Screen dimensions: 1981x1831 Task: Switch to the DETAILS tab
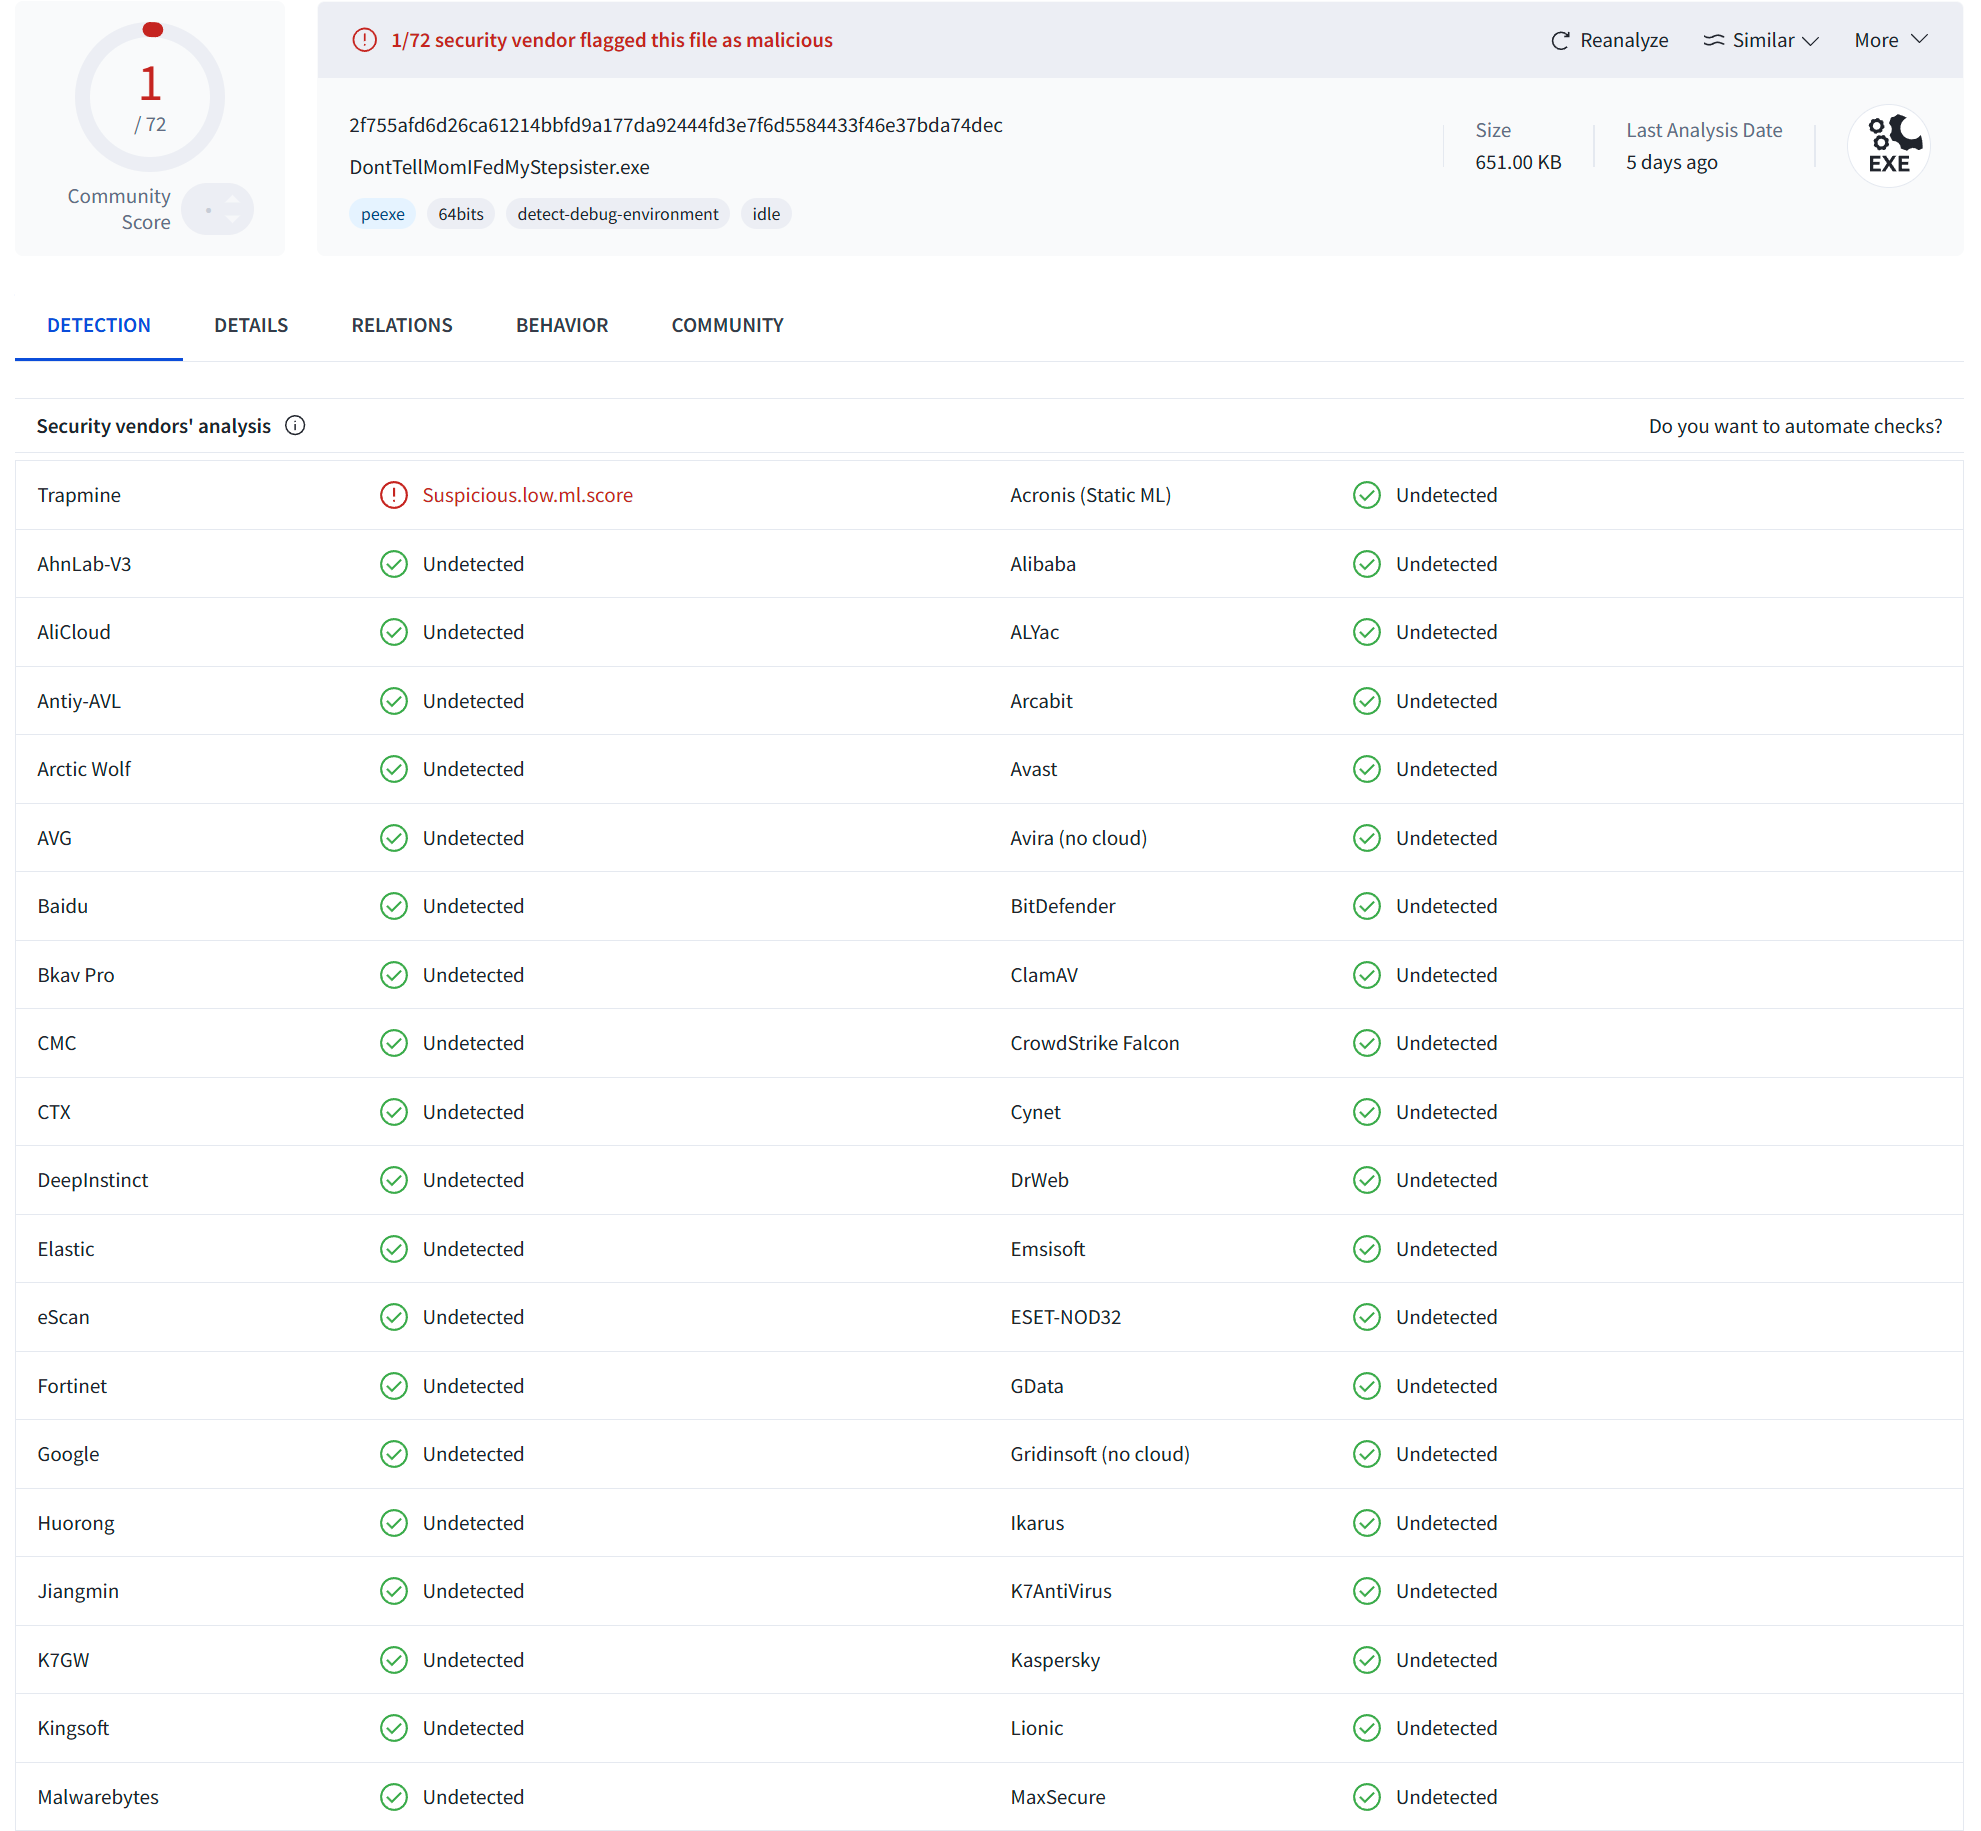point(251,326)
